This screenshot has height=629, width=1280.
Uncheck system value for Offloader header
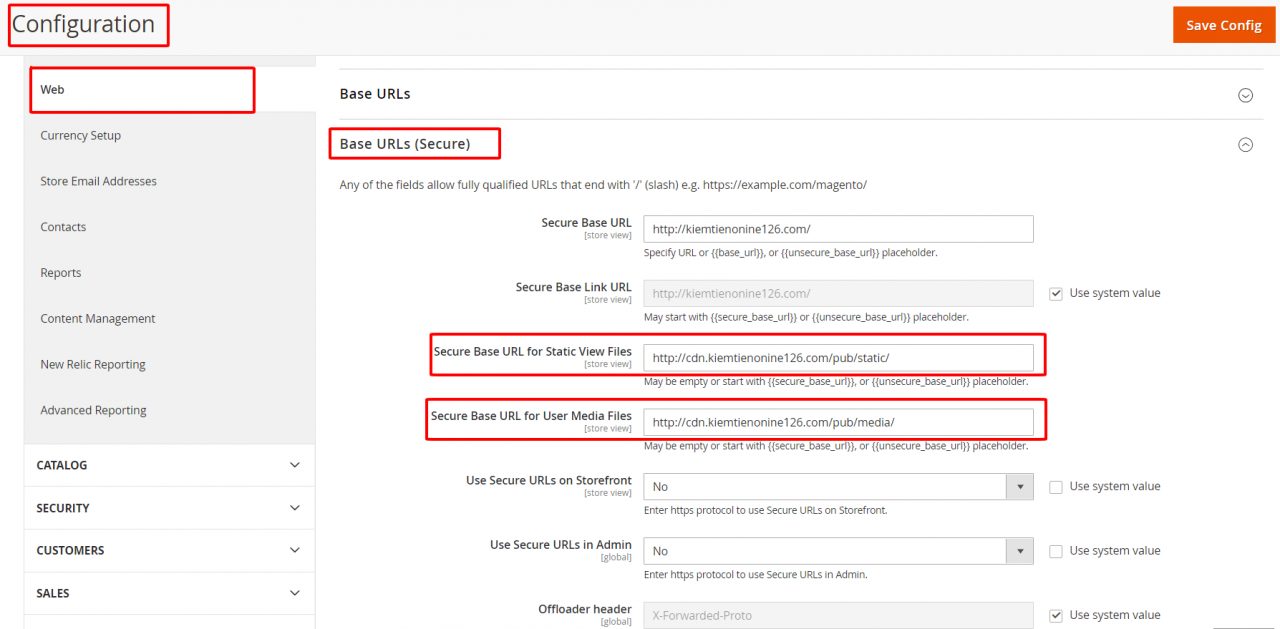click(1056, 615)
